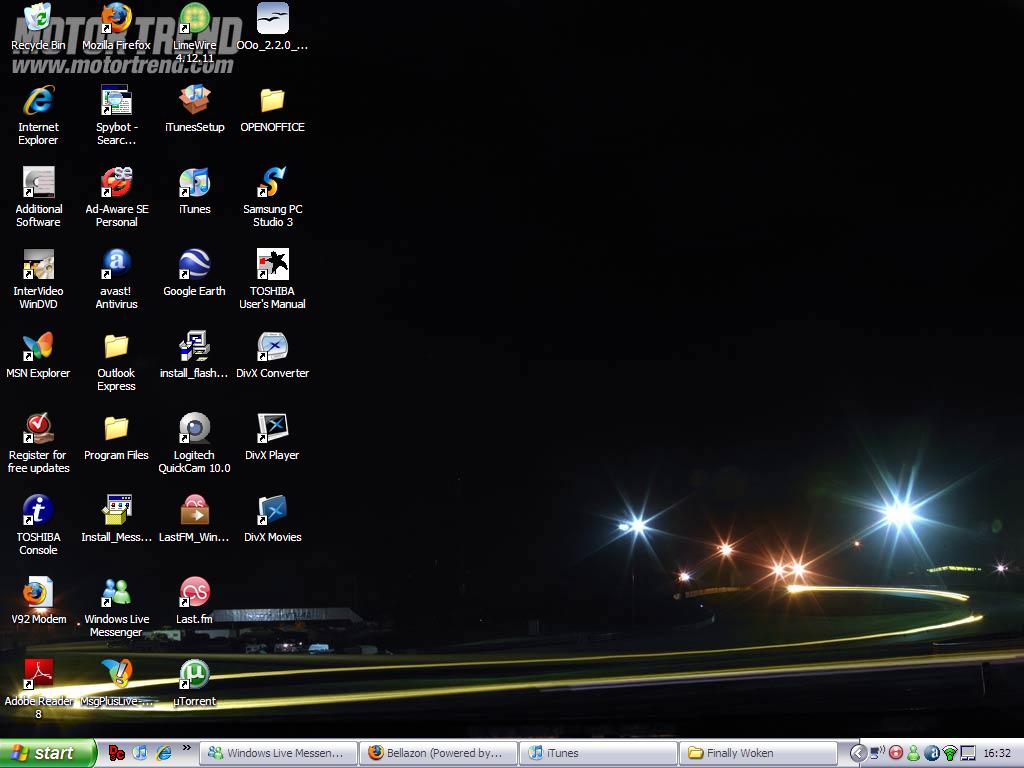Activate the Finally Woken folder taskbar button
Viewport: 1024px width, 768px height.
pos(759,753)
